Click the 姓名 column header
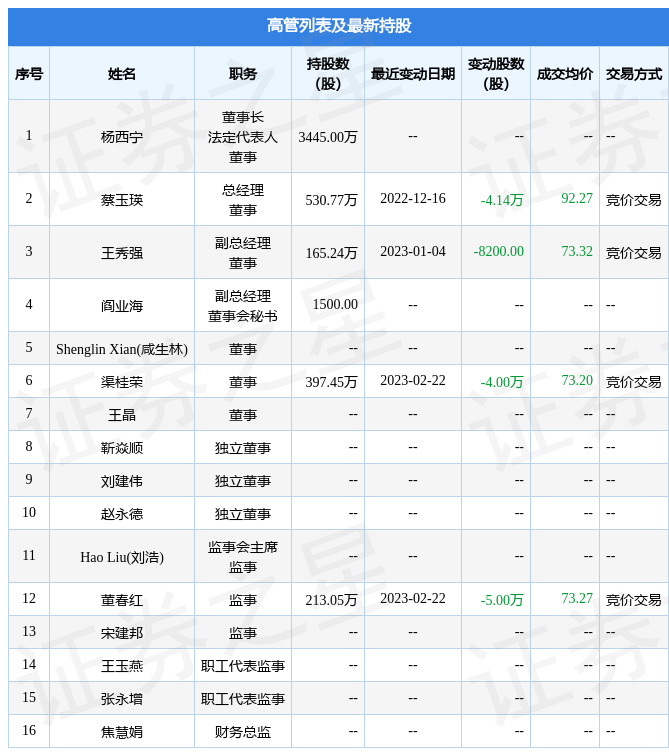Image resolution: width=669 pixels, height=756 pixels. [121, 74]
